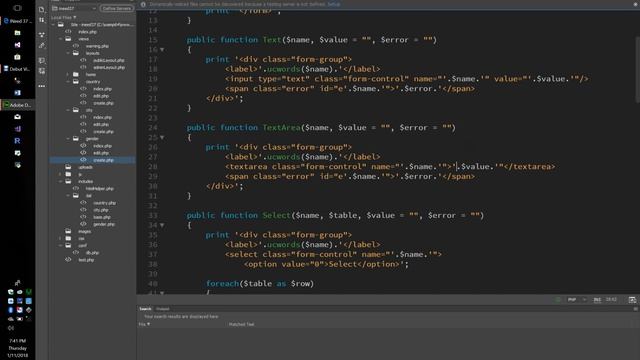Select the uploads folder
640x360 pixels.
coord(85,167)
